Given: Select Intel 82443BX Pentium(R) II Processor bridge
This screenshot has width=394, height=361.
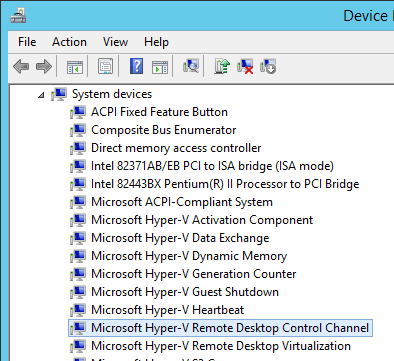Looking at the screenshot, I should click(x=225, y=184).
